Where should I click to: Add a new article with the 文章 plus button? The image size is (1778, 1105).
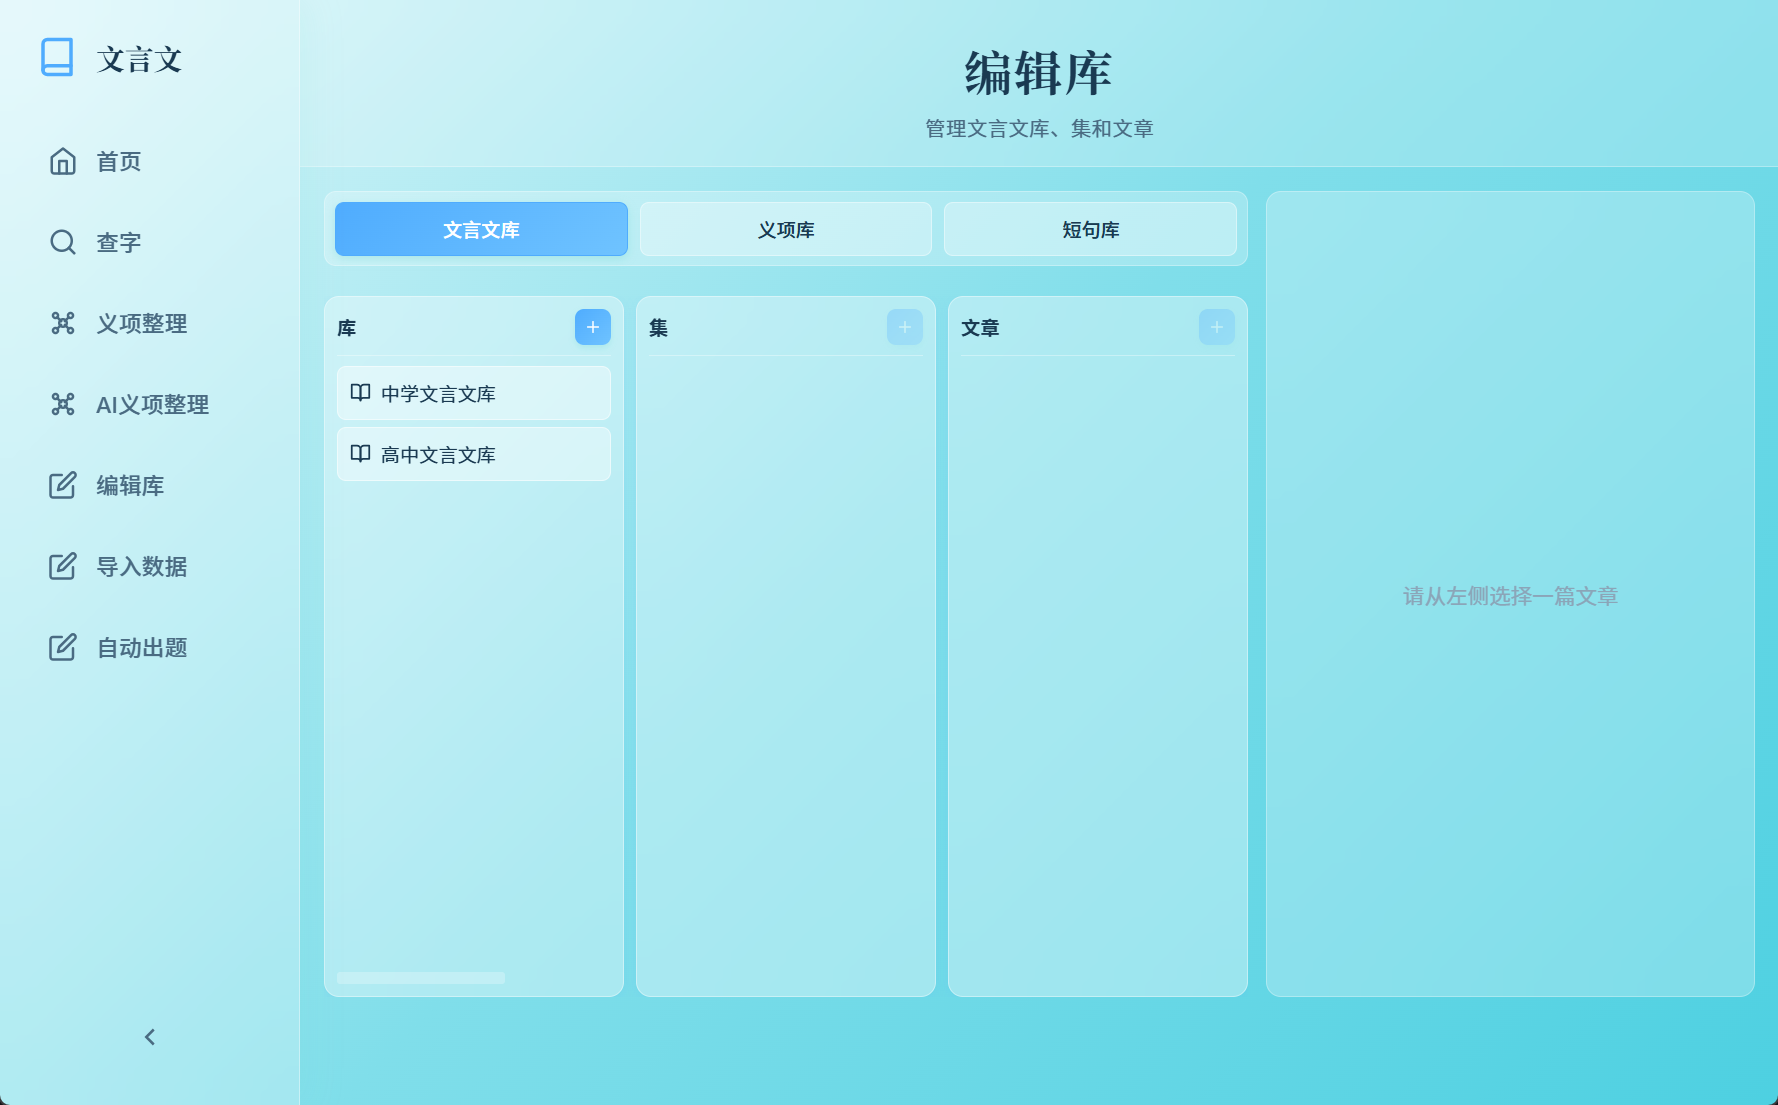coord(1216,327)
